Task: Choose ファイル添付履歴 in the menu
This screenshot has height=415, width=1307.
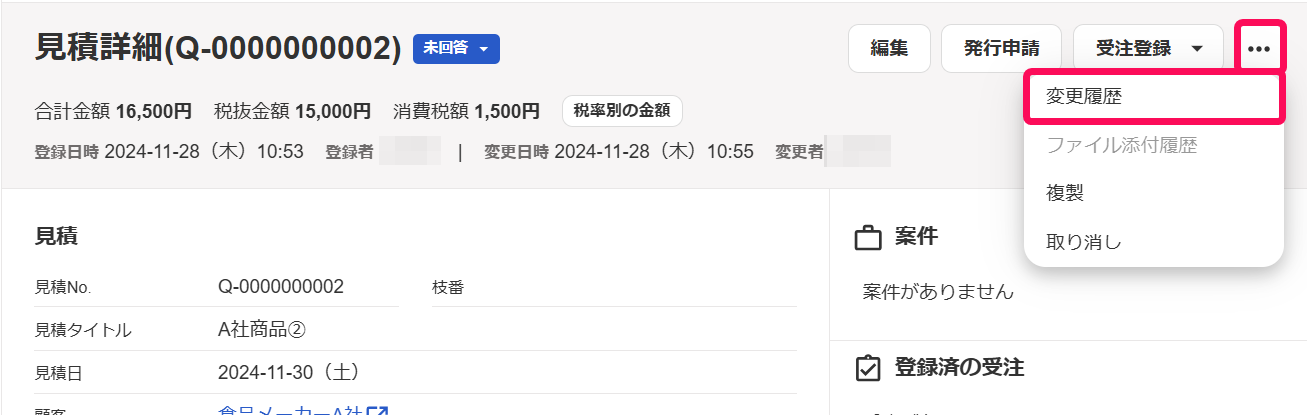Action: point(1121,146)
